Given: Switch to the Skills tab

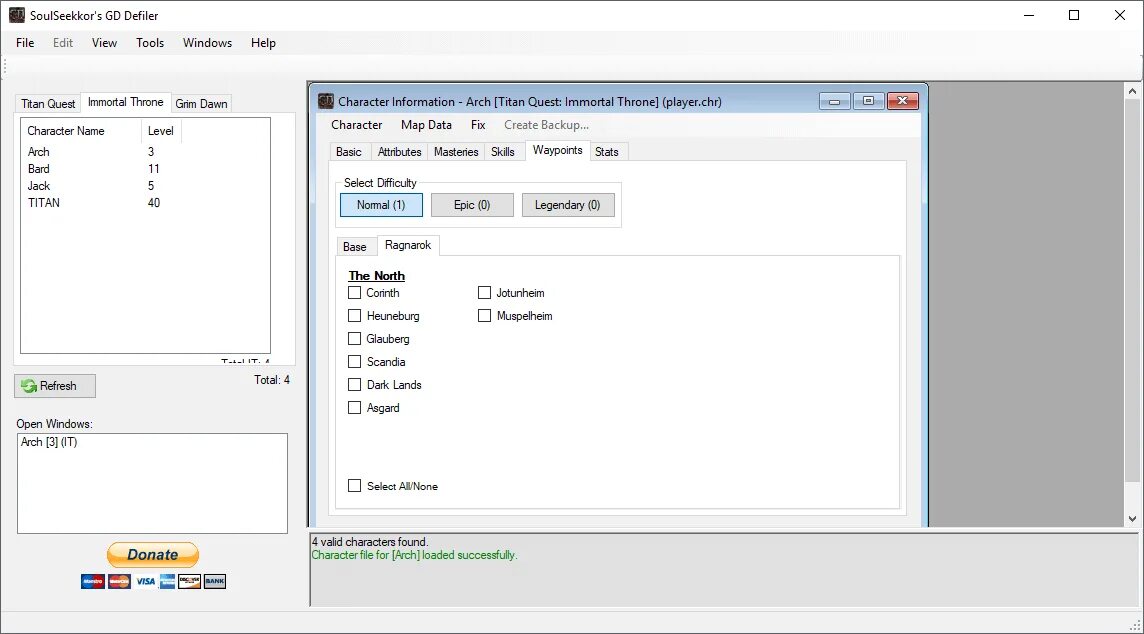Looking at the screenshot, I should click(503, 152).
